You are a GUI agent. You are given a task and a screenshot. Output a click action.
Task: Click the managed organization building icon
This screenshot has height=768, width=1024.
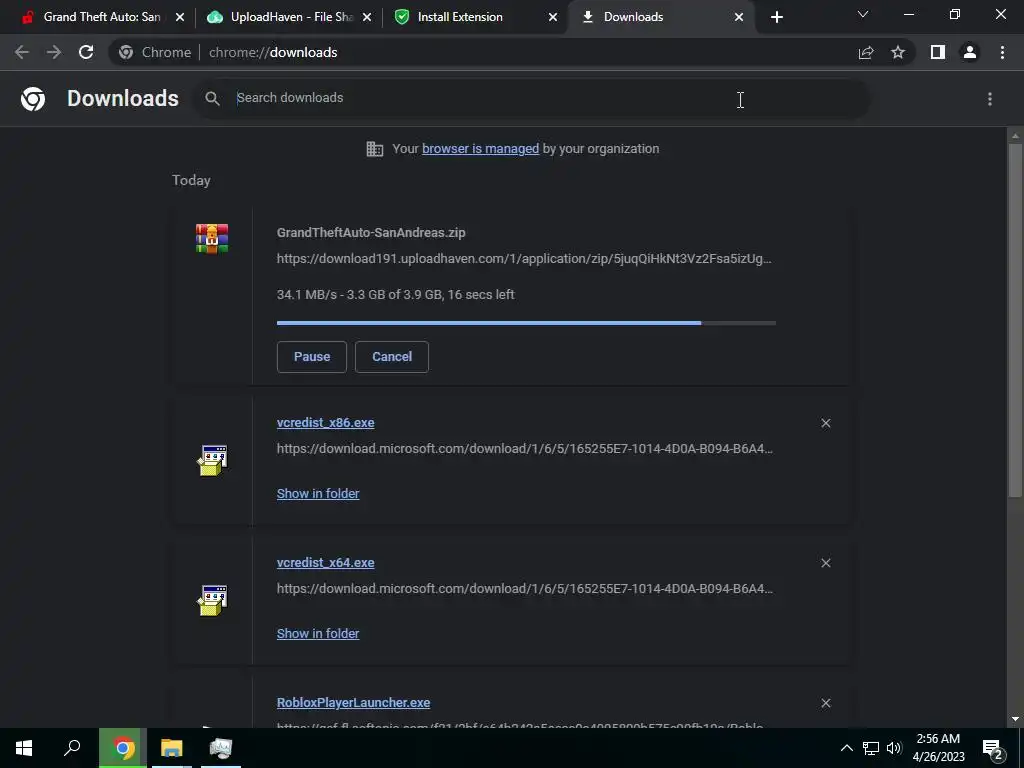[x=375, y=149]
